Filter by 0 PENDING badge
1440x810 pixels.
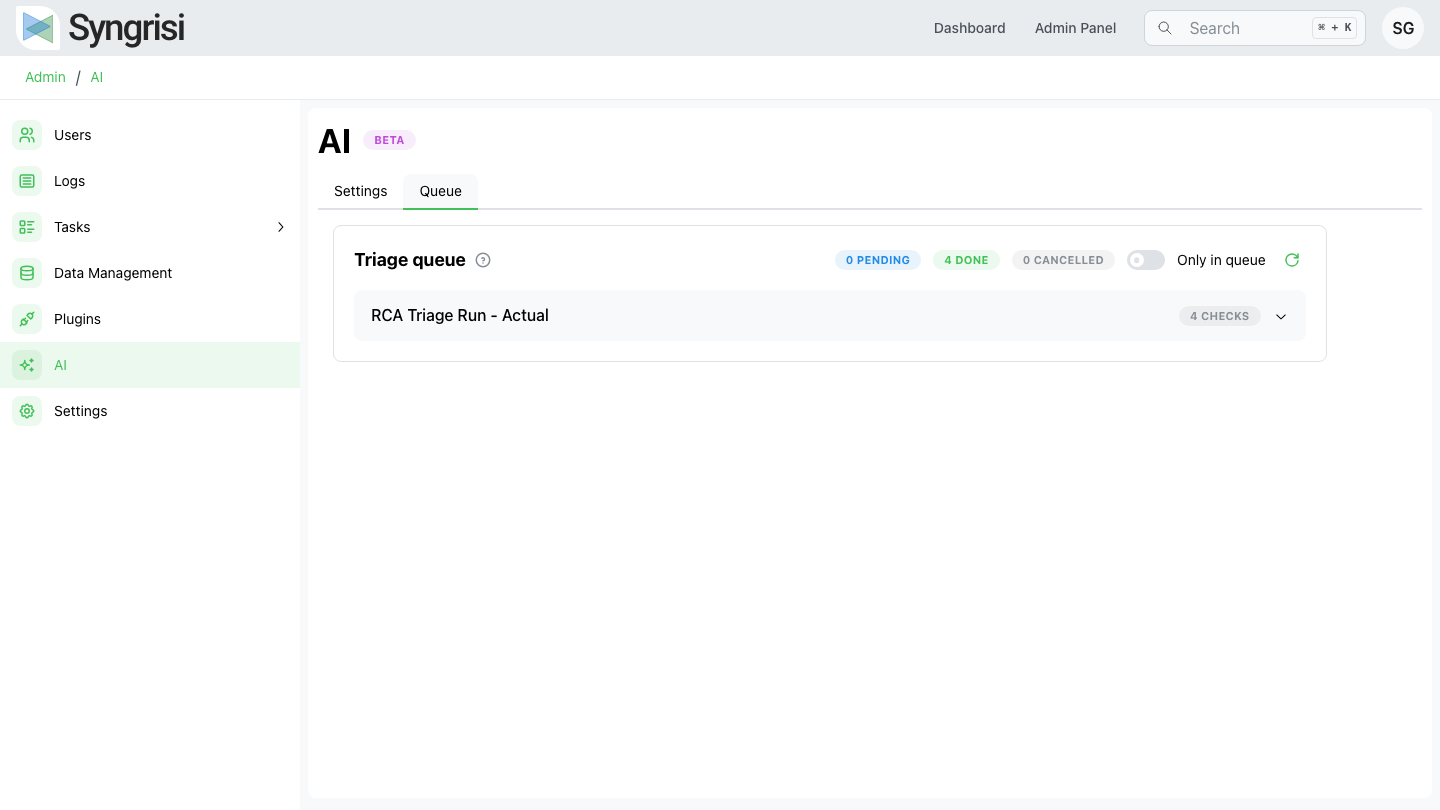click(878, 260)
